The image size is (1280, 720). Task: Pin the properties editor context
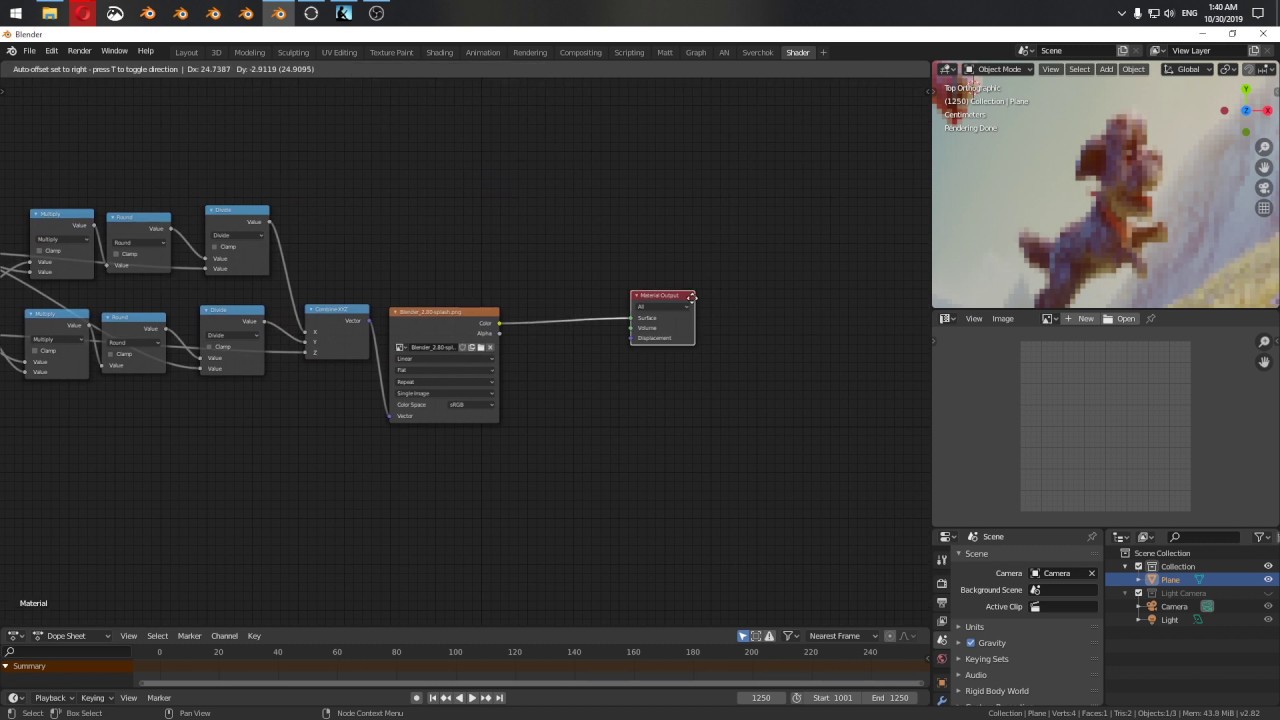click(x=1091, y=537)
